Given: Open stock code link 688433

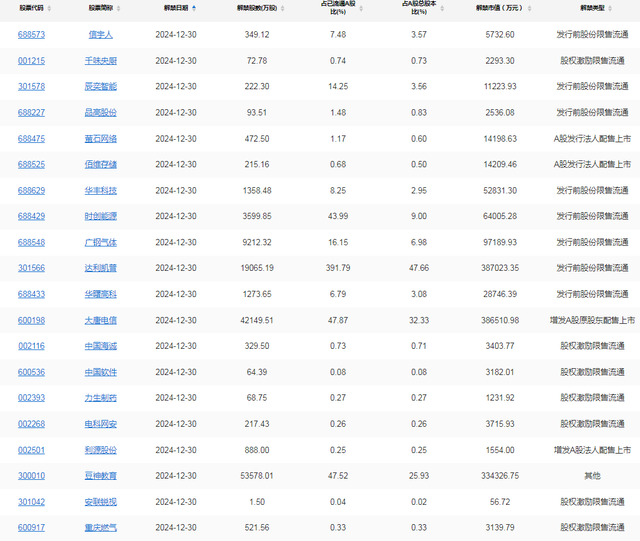Looking at the screenshot, I should [x=31, y=294].
